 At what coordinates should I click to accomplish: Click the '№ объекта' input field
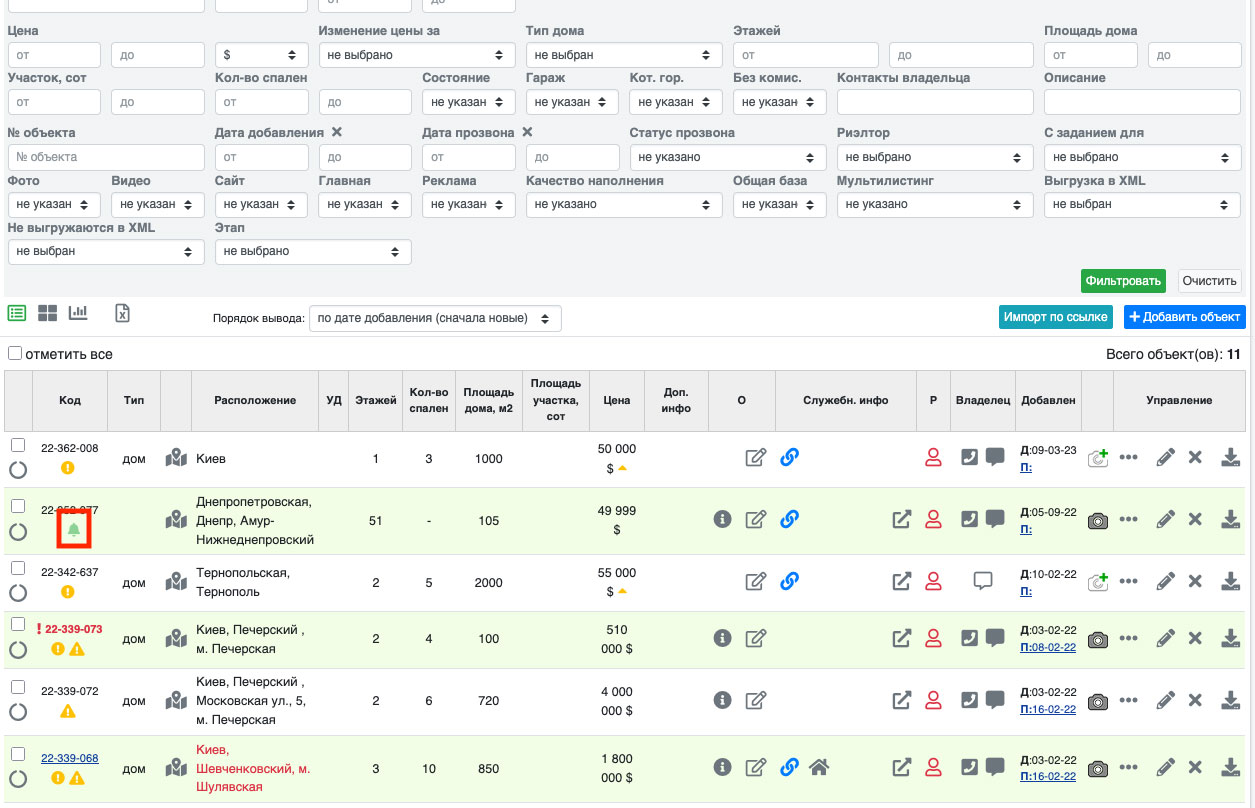(105, 157)
